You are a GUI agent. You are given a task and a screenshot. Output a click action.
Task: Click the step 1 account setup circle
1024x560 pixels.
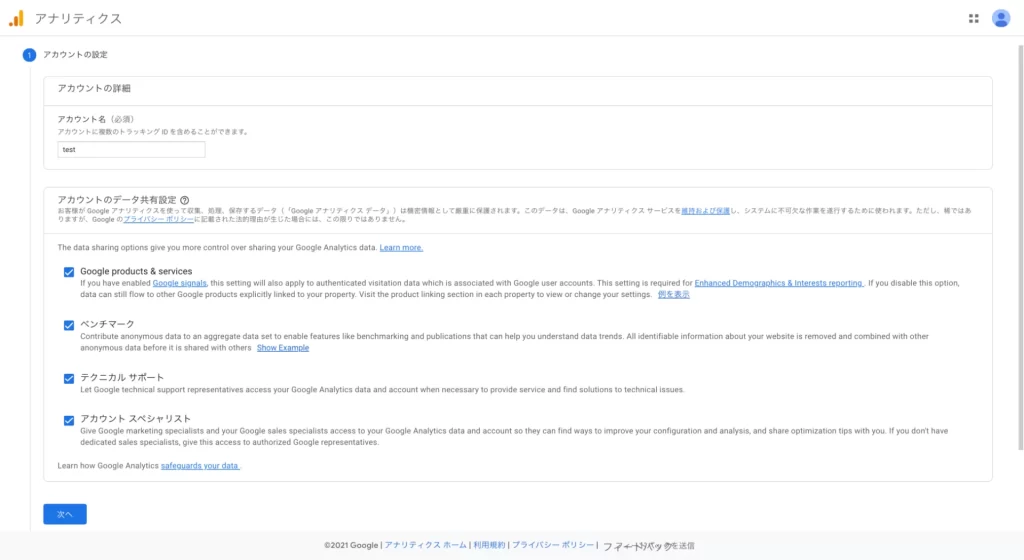[x=29, y=54]
